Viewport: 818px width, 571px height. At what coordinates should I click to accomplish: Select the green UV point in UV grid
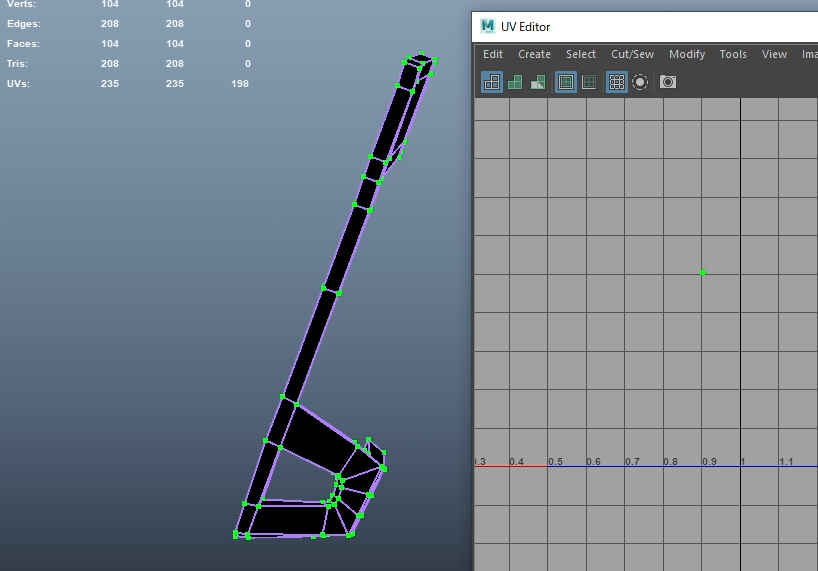click(703, 272)
